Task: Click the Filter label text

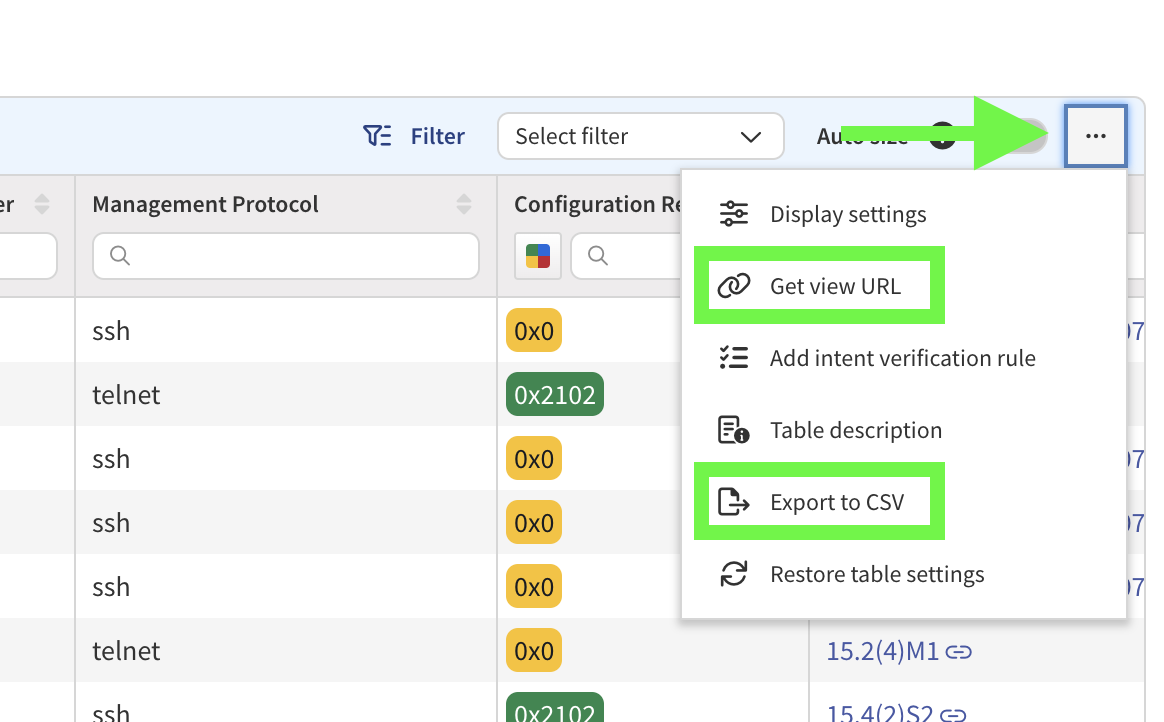Action: pos(438,136)
